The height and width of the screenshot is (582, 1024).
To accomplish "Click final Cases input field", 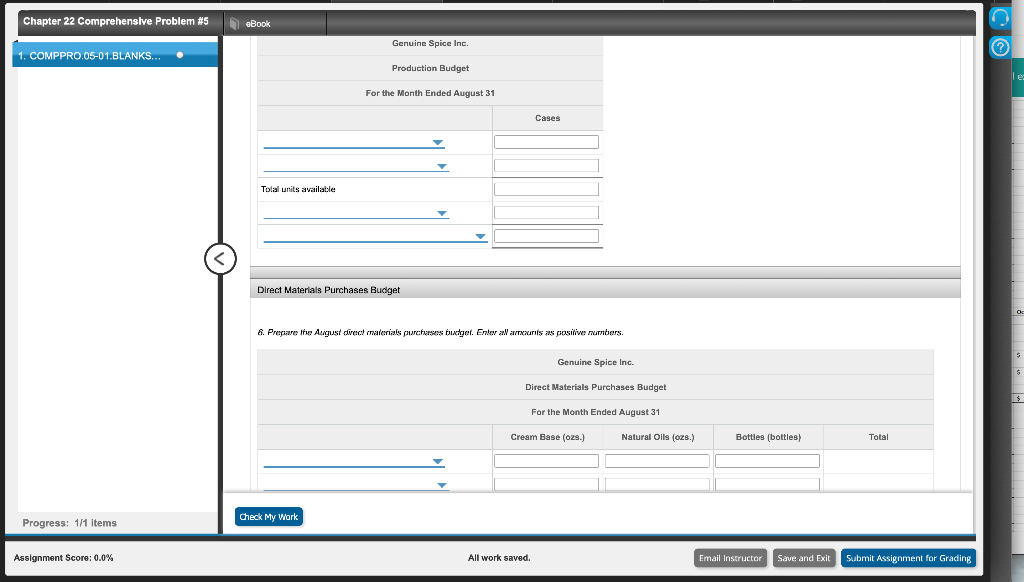I will [x=546, y=236].
